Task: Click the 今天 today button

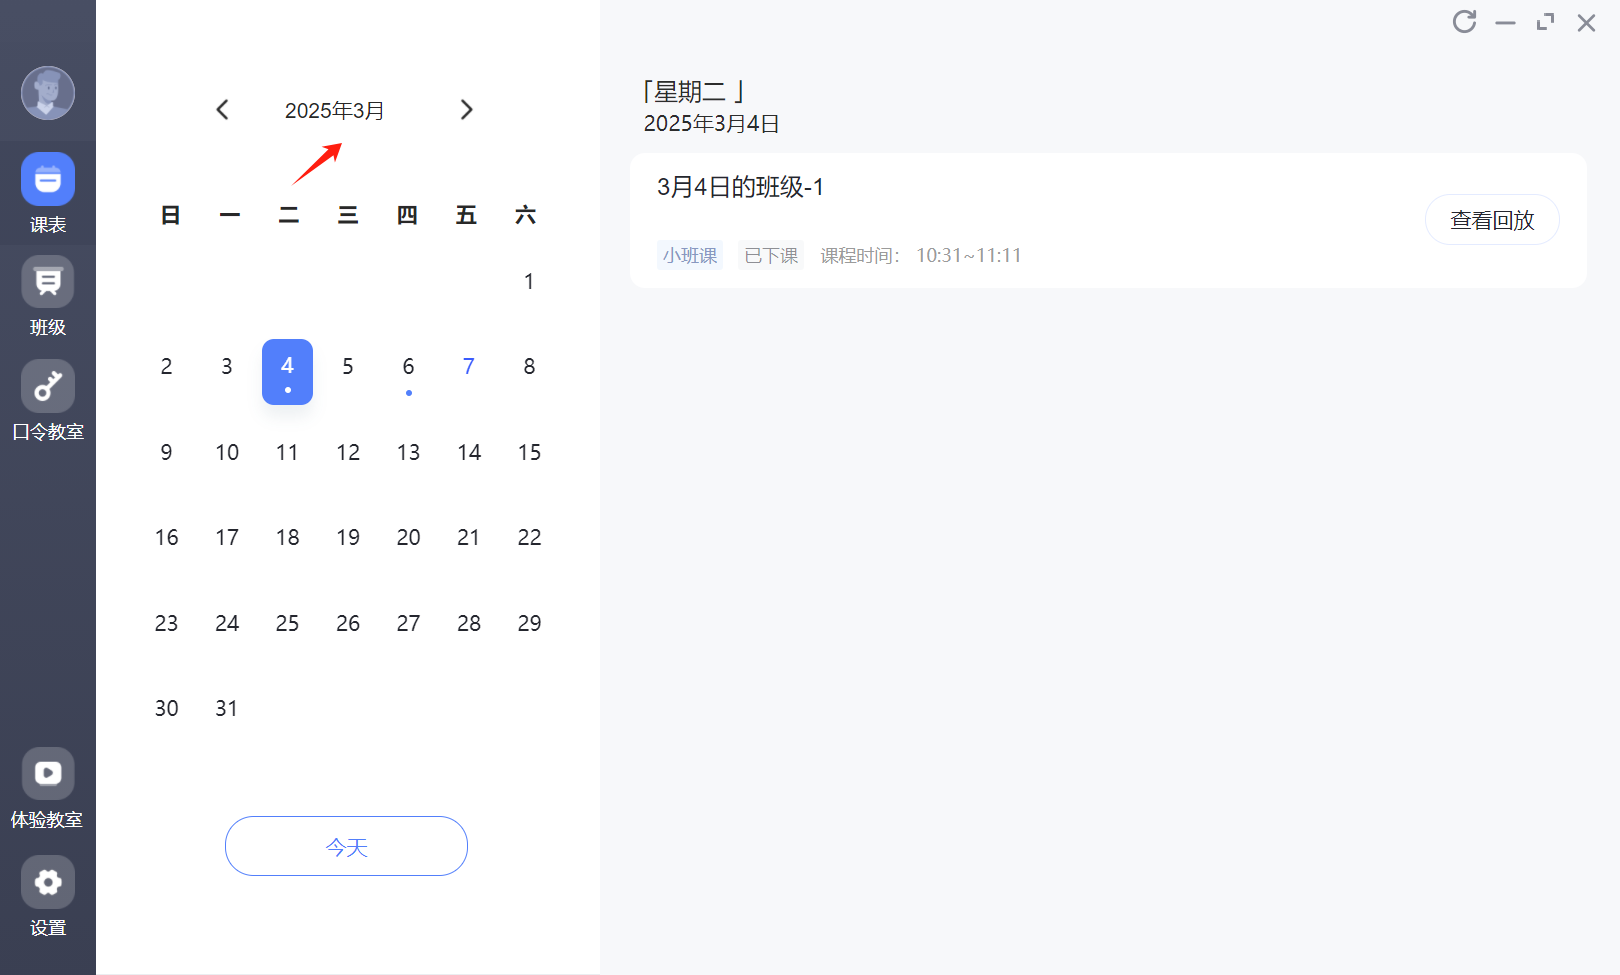Action: click(x=346, y=846)
